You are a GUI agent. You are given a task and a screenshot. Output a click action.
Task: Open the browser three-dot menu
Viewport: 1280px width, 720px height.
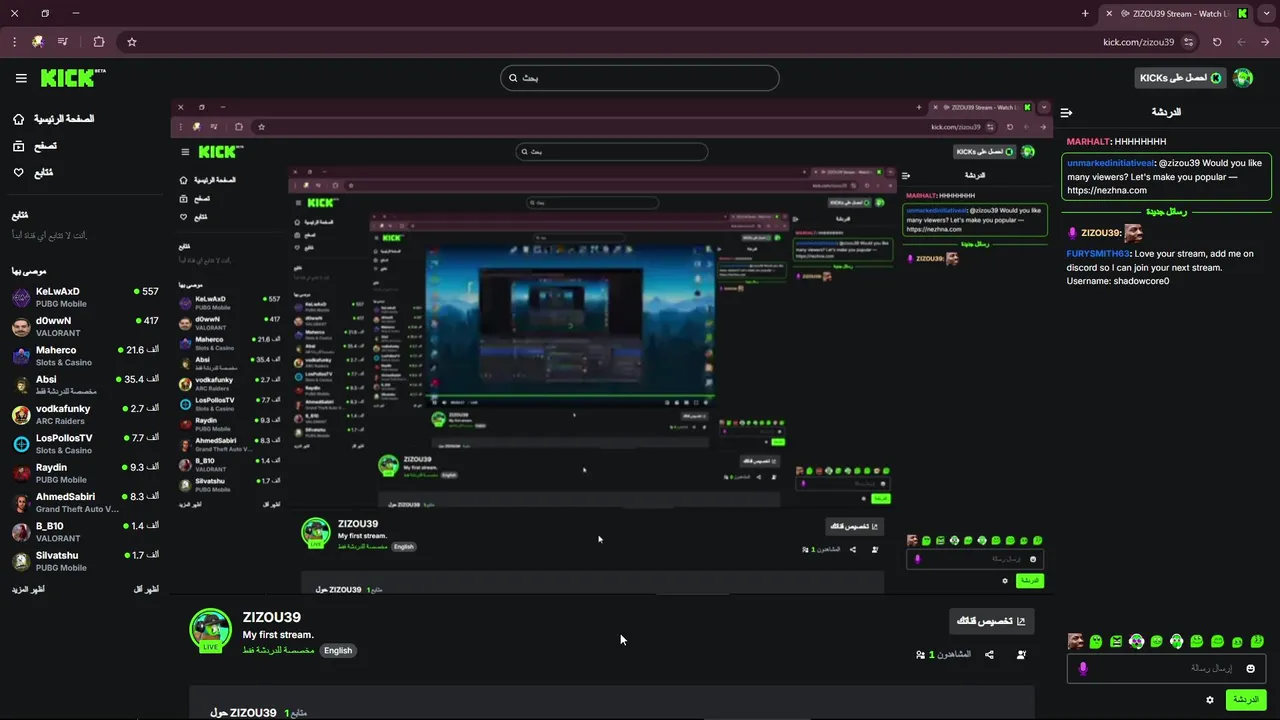tap(14, 42)
